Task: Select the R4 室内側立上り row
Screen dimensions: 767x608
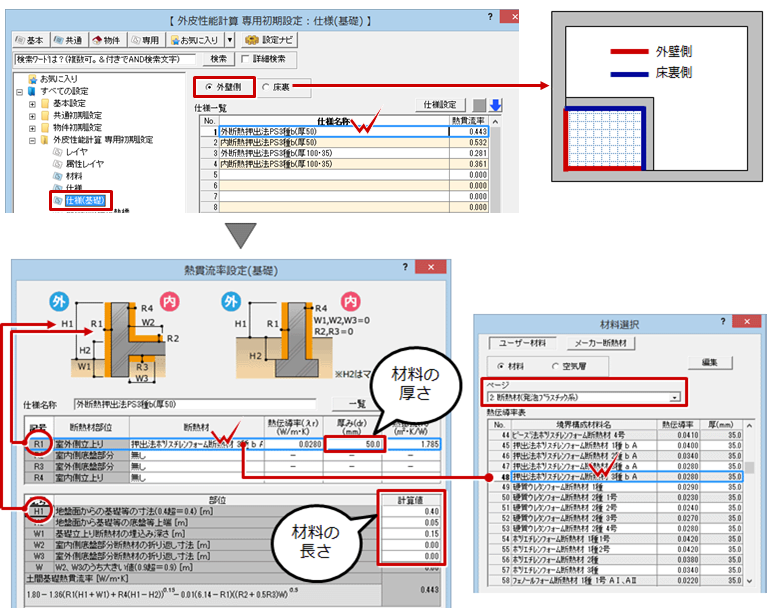Action: pyautogui.click(x=233, y=478)
